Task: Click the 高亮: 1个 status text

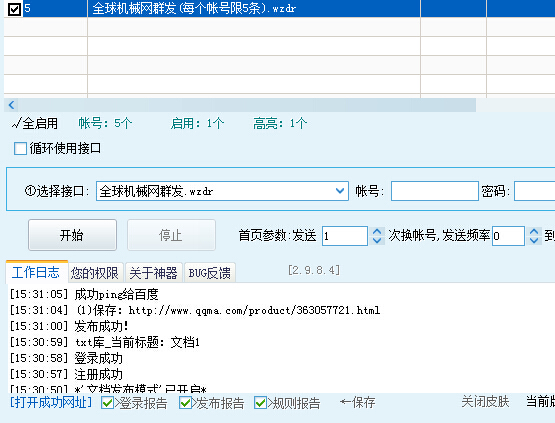Action: [280, 124]
